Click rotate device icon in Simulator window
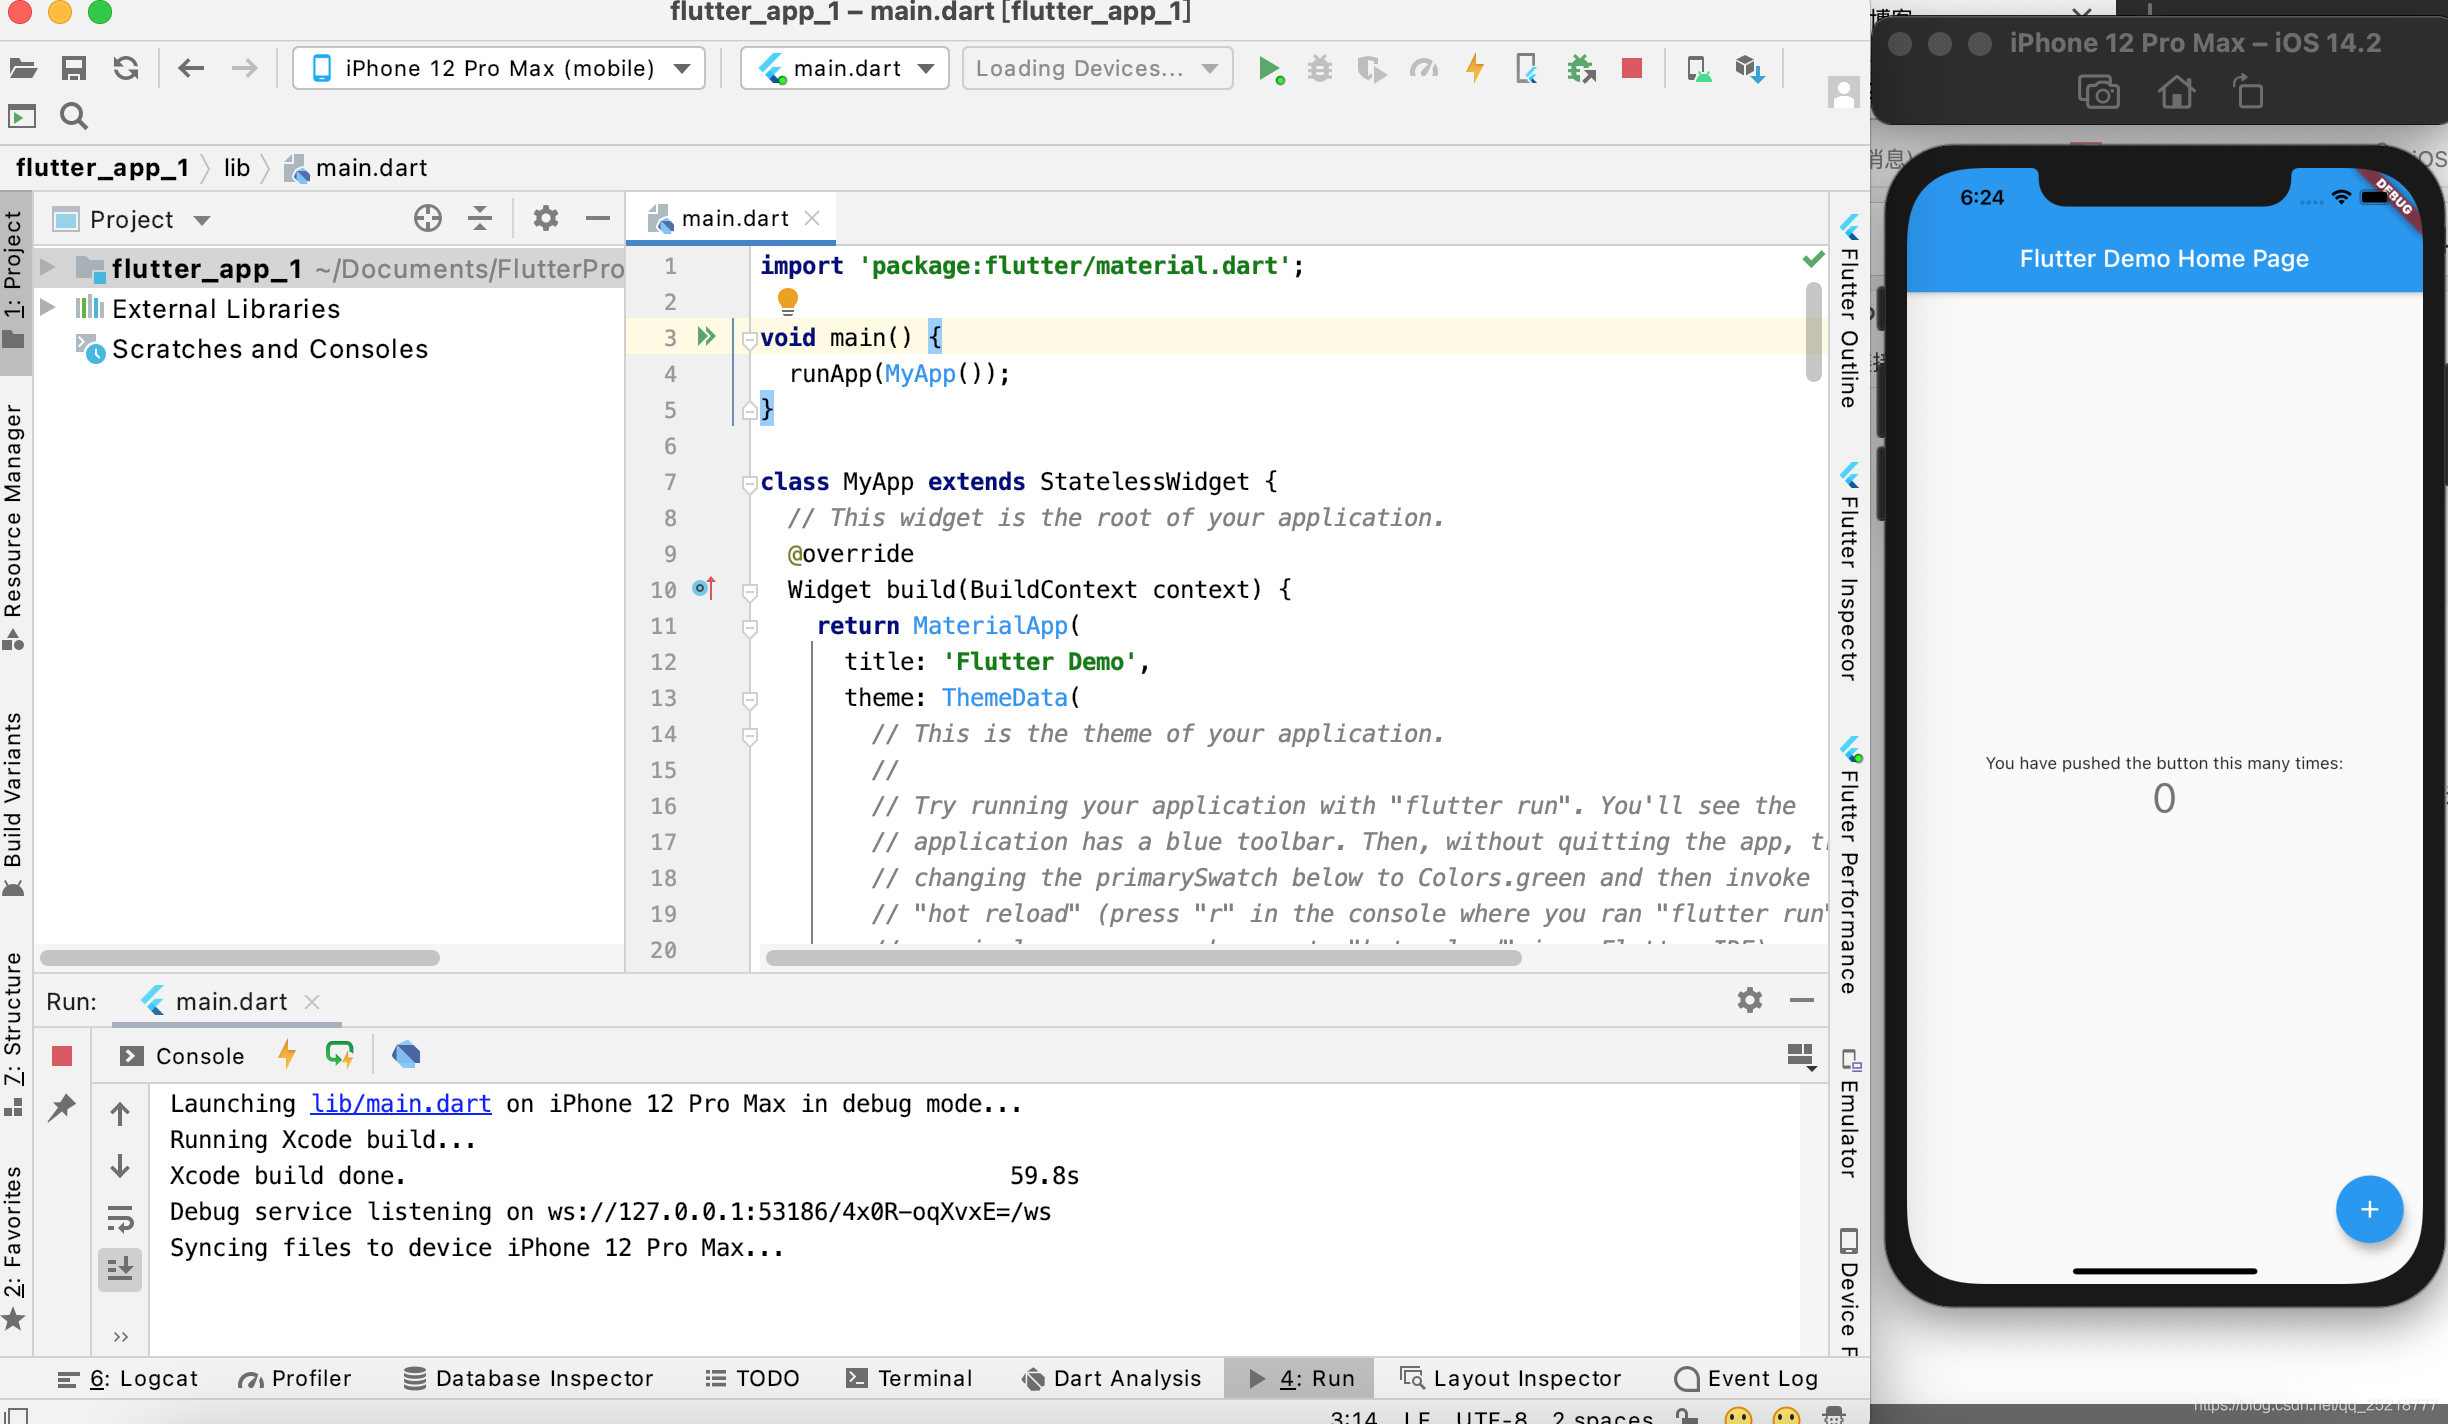This screenshot has width=2448, height=1424. click(2248, 93)
